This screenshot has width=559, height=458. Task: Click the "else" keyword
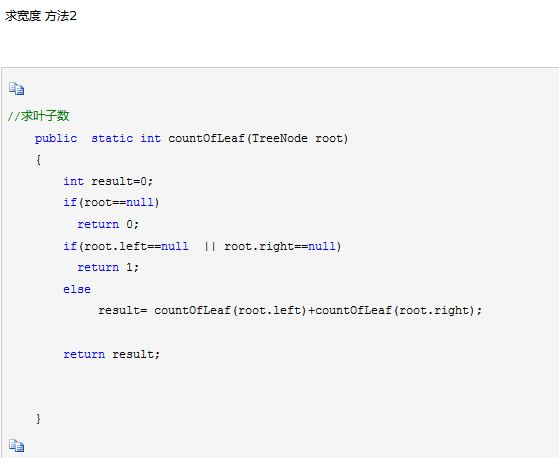point(77,289)
